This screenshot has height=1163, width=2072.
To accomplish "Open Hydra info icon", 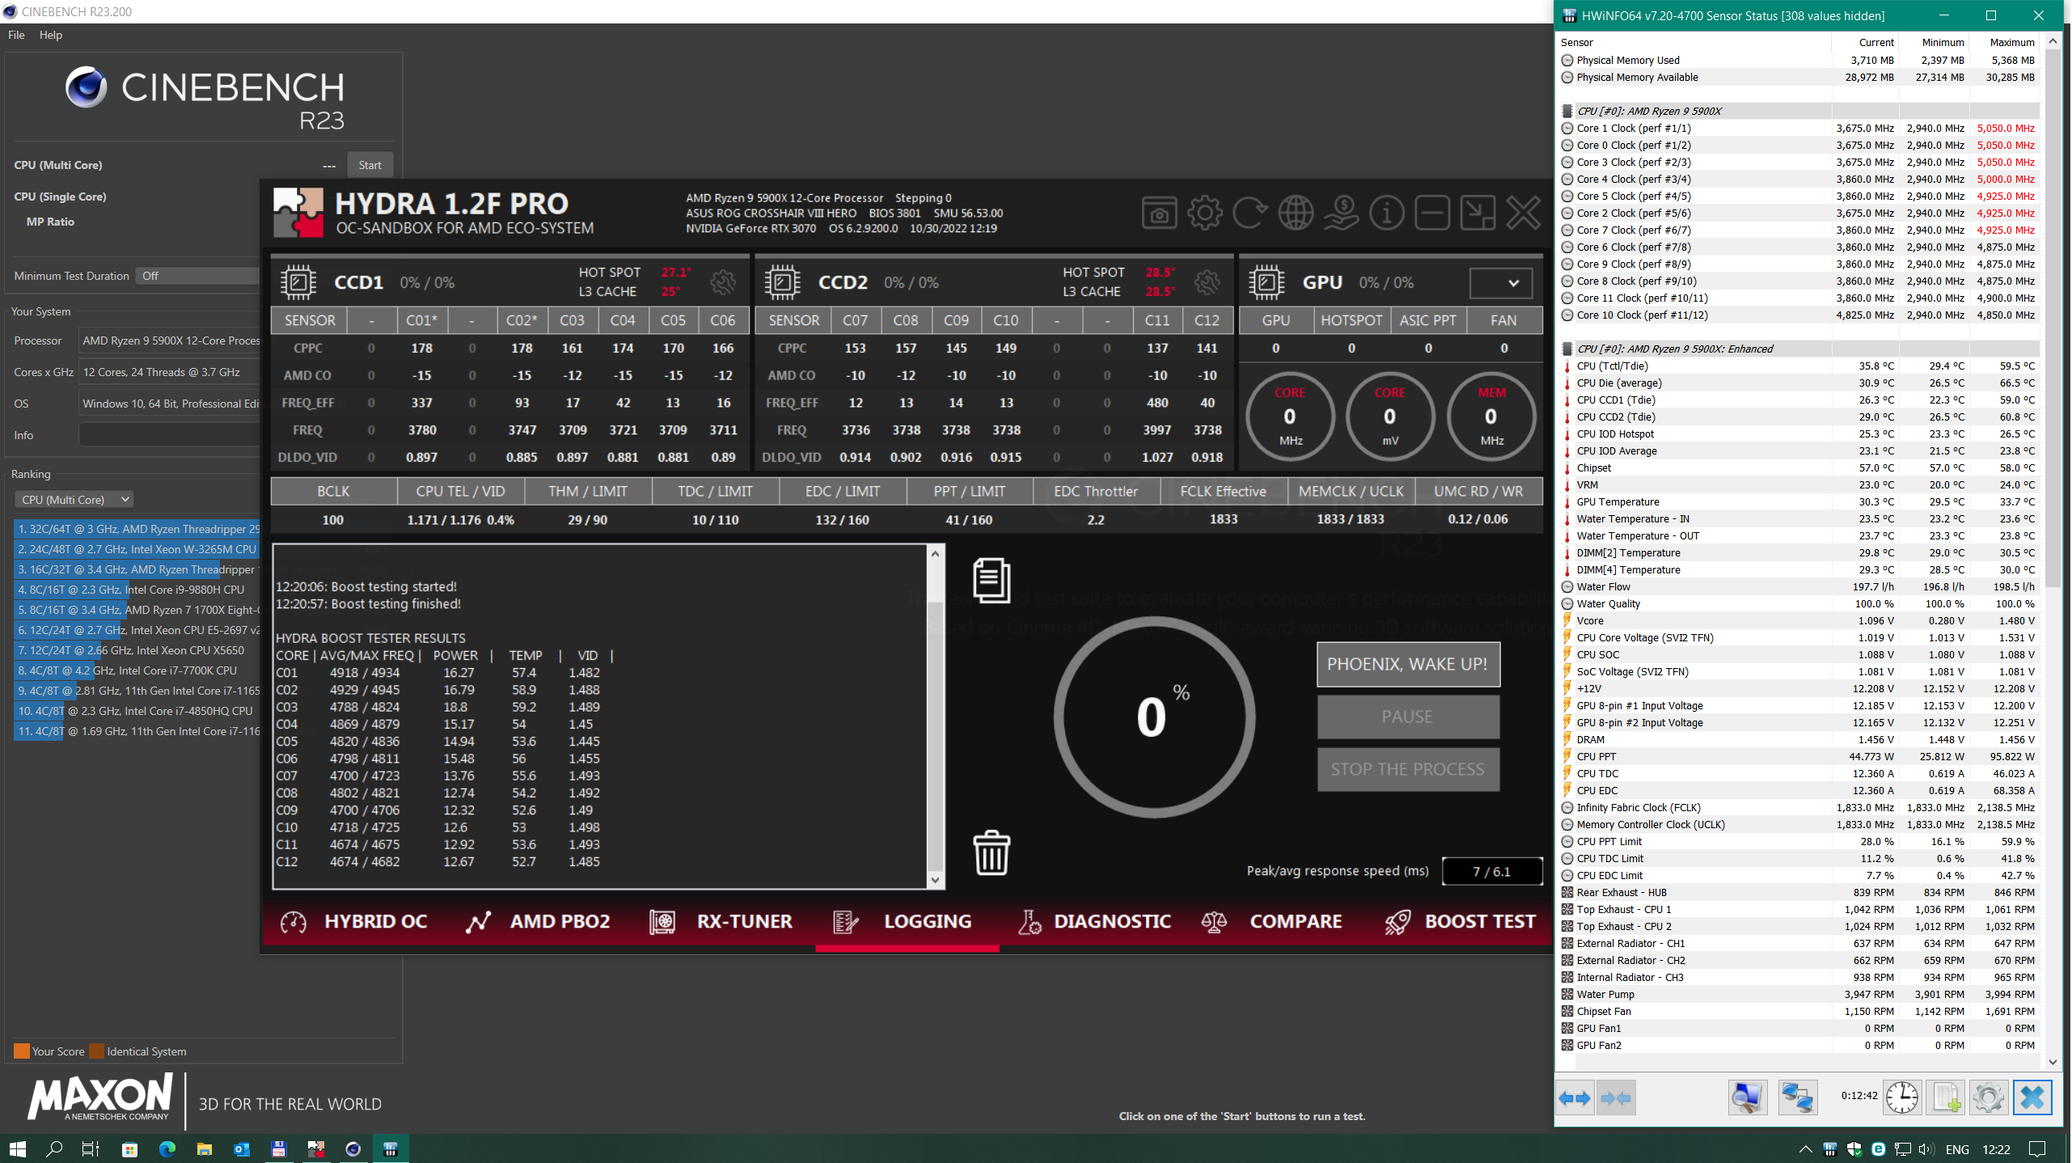I will (1387, 213).
